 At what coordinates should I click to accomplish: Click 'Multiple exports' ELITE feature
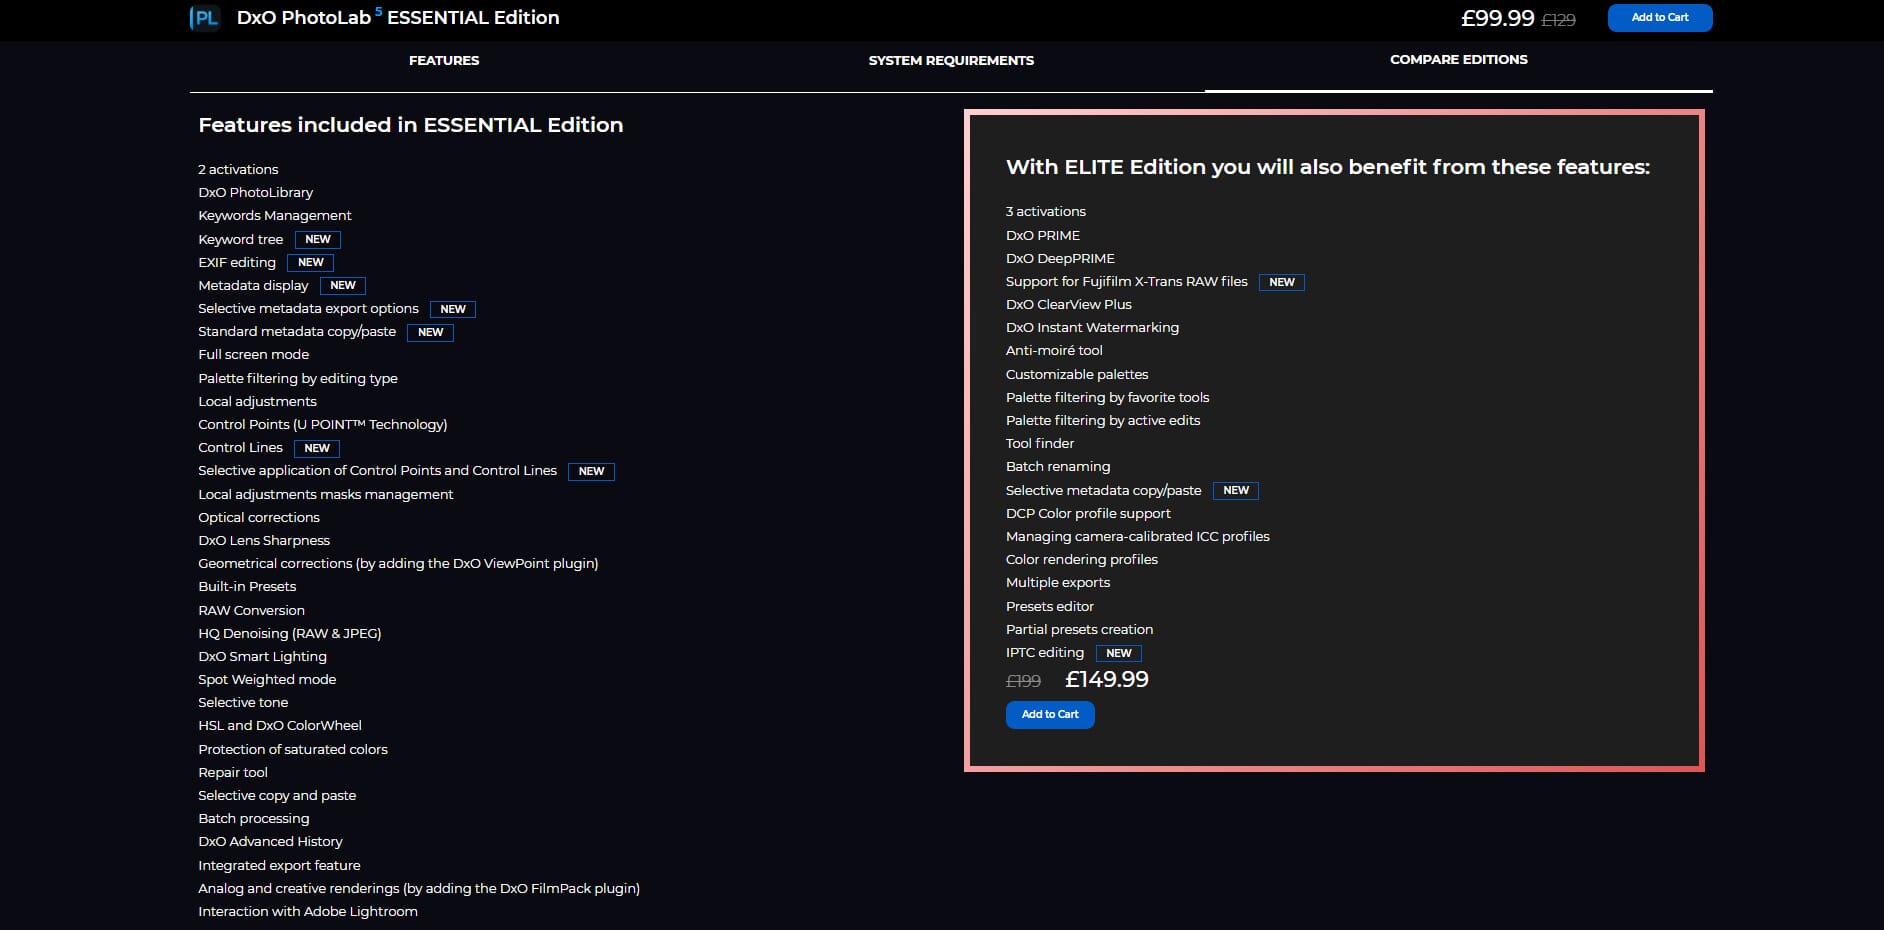(x=1058, y=583)
